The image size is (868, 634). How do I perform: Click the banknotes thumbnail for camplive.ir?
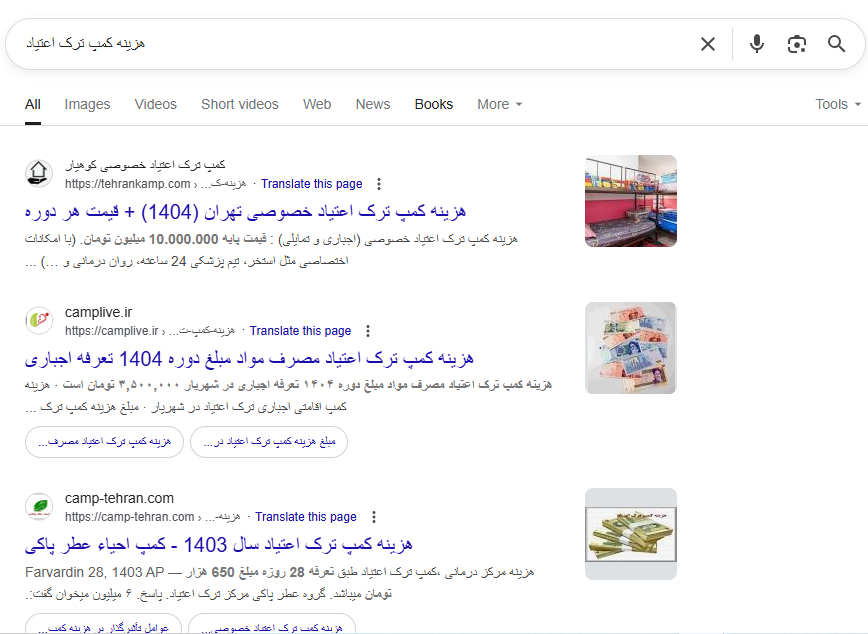tap(631, 348)
